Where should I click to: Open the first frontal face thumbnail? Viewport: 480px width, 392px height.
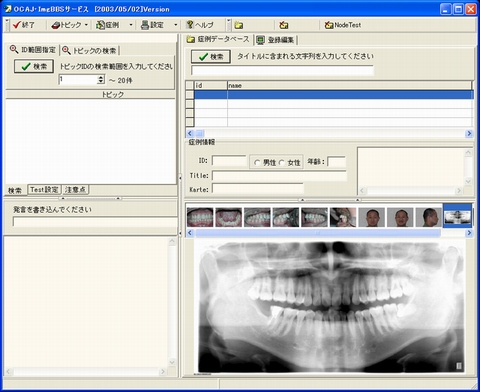[x=372, y=217]
